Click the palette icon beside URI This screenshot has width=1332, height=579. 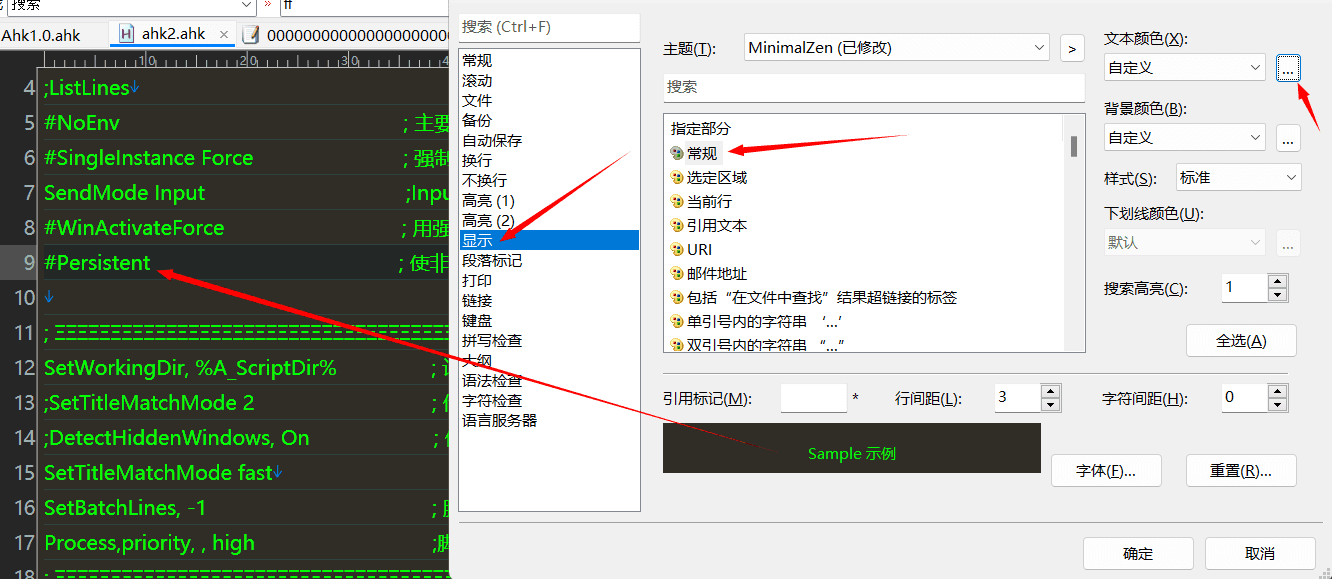[677, 249]
